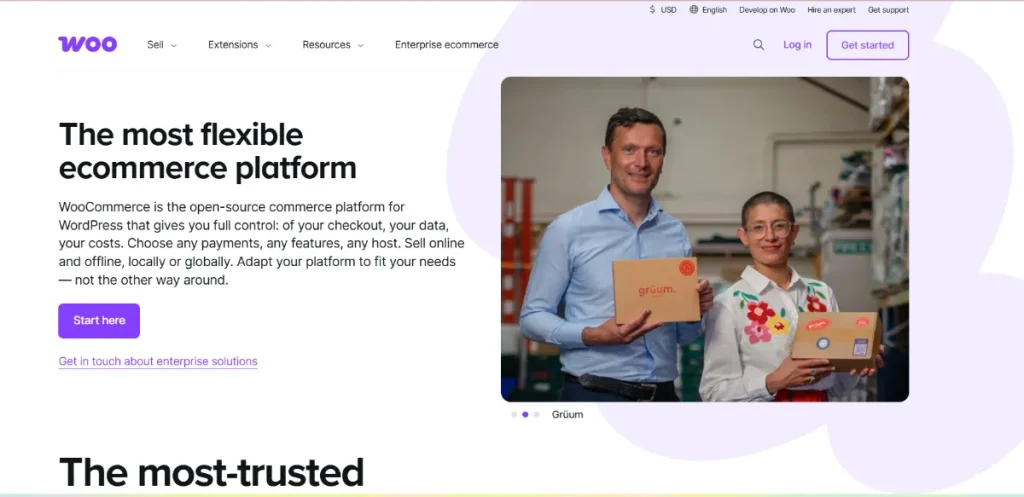Screen dimensions: 1024x497
Task: Expand the Extensions dropdown
Action: click(x=239, y=45)
